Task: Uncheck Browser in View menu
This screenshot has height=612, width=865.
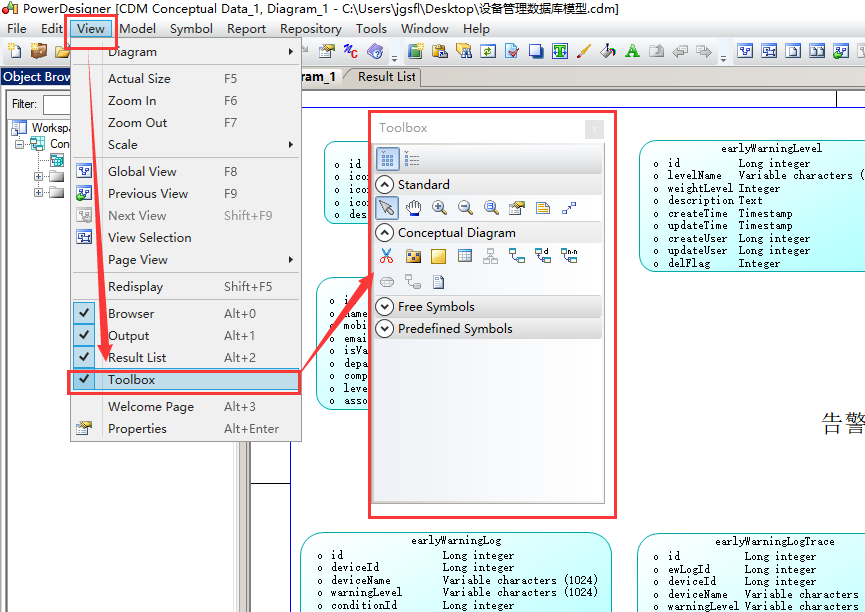Action: pyautogui.click(x=186, y=313)
